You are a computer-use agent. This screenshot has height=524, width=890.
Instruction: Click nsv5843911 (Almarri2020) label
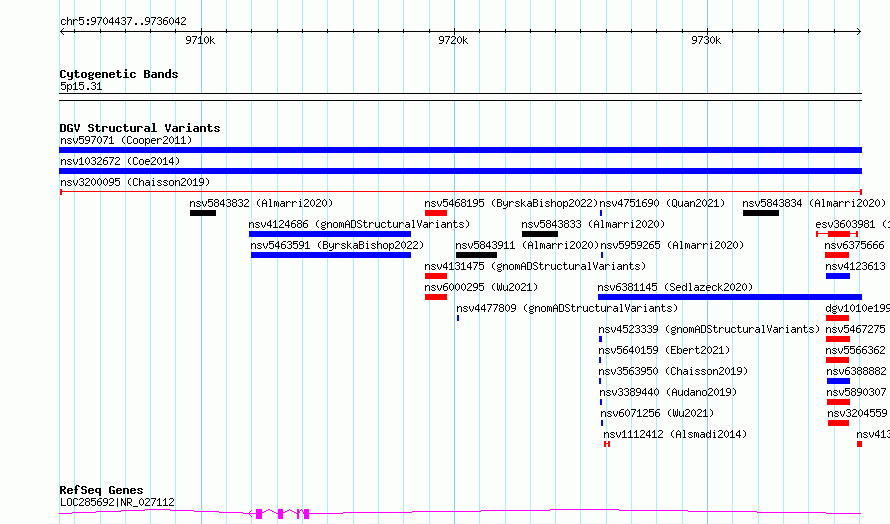(527, 245)
